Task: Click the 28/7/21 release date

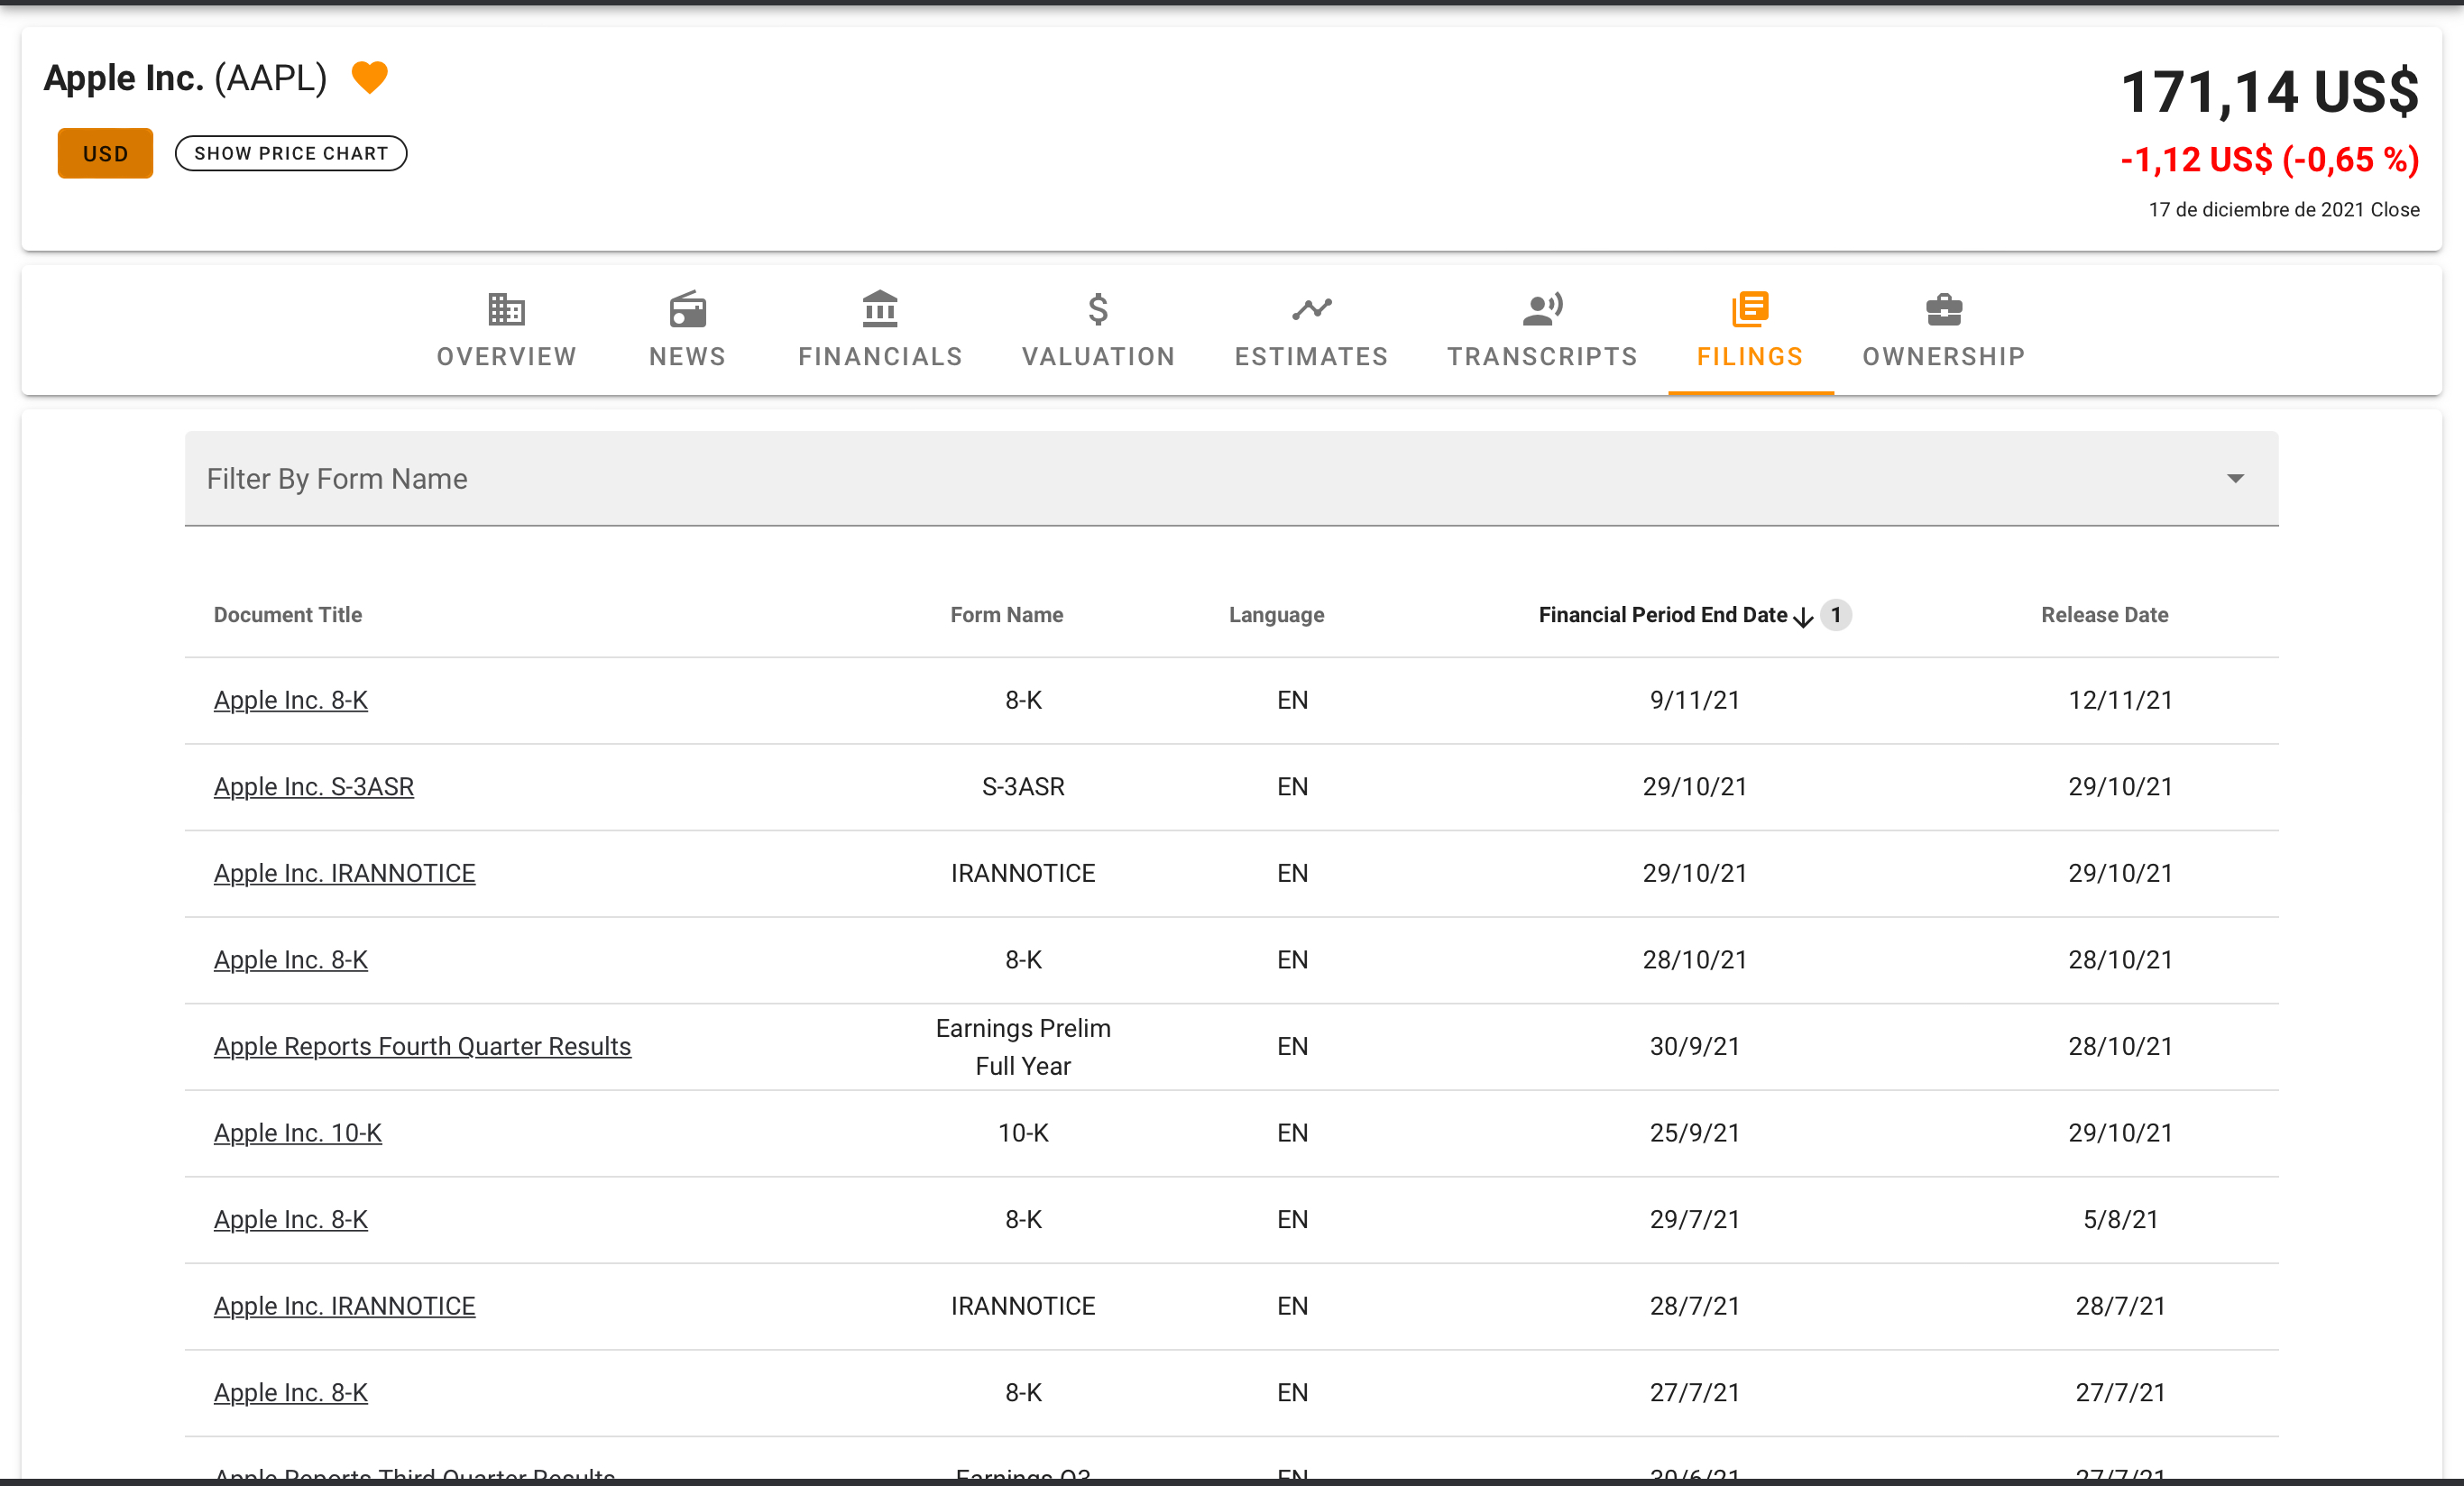Action: click(2120, 1306)
